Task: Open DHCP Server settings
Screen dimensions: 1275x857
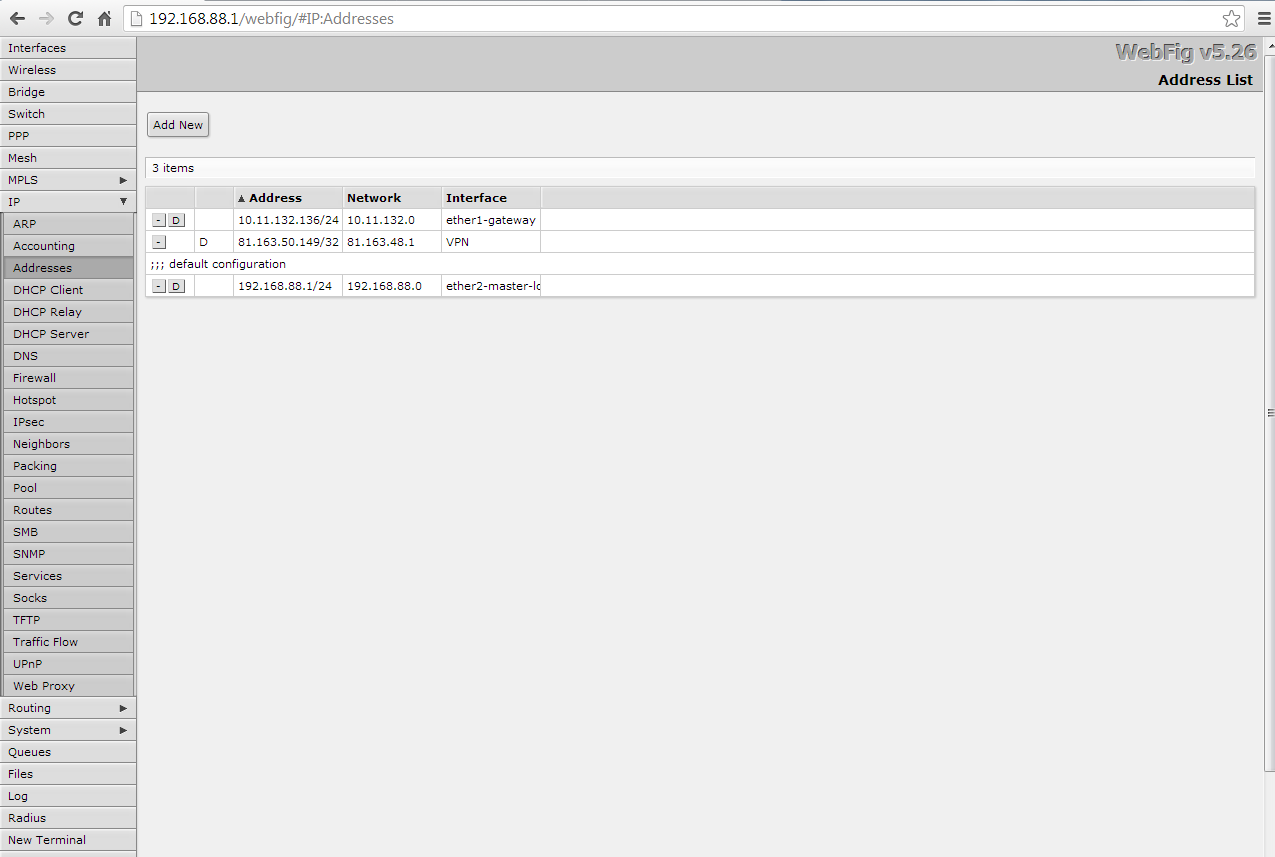Action: coord(68,334)
